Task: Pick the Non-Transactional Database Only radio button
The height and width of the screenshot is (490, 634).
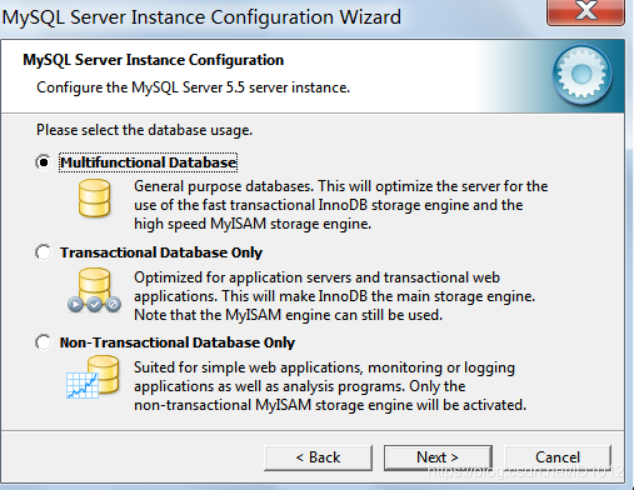Action: coord(43,342)
